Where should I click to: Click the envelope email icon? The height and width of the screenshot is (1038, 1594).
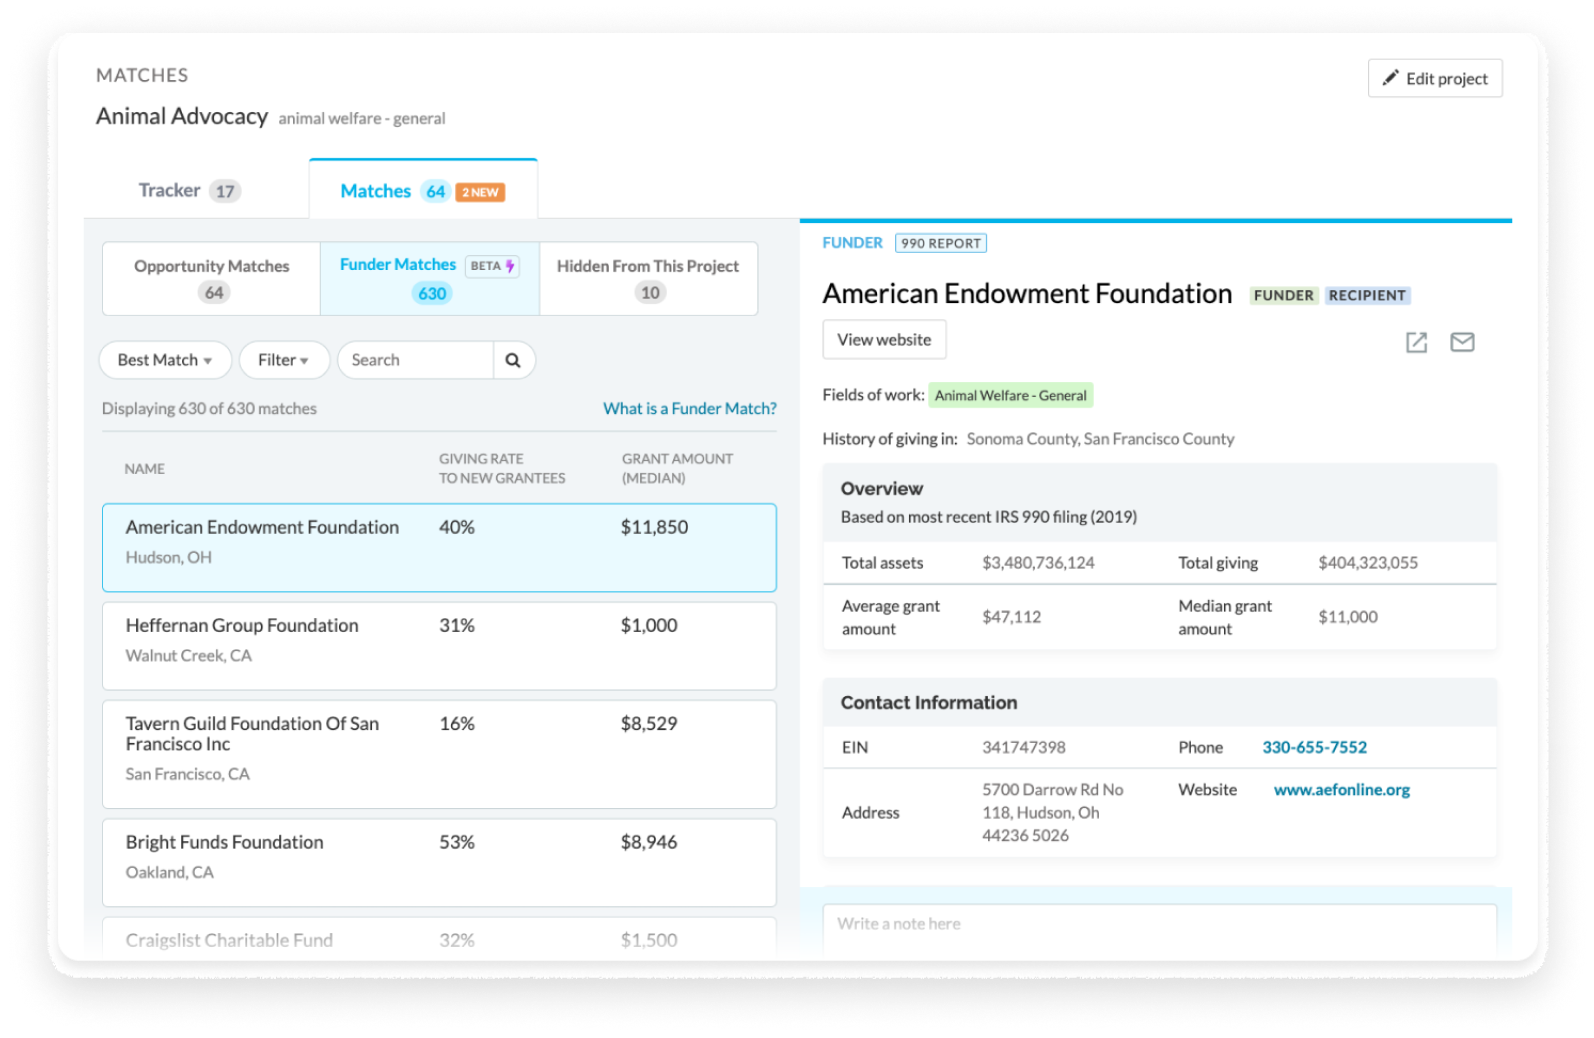[x=1462, y=343]
